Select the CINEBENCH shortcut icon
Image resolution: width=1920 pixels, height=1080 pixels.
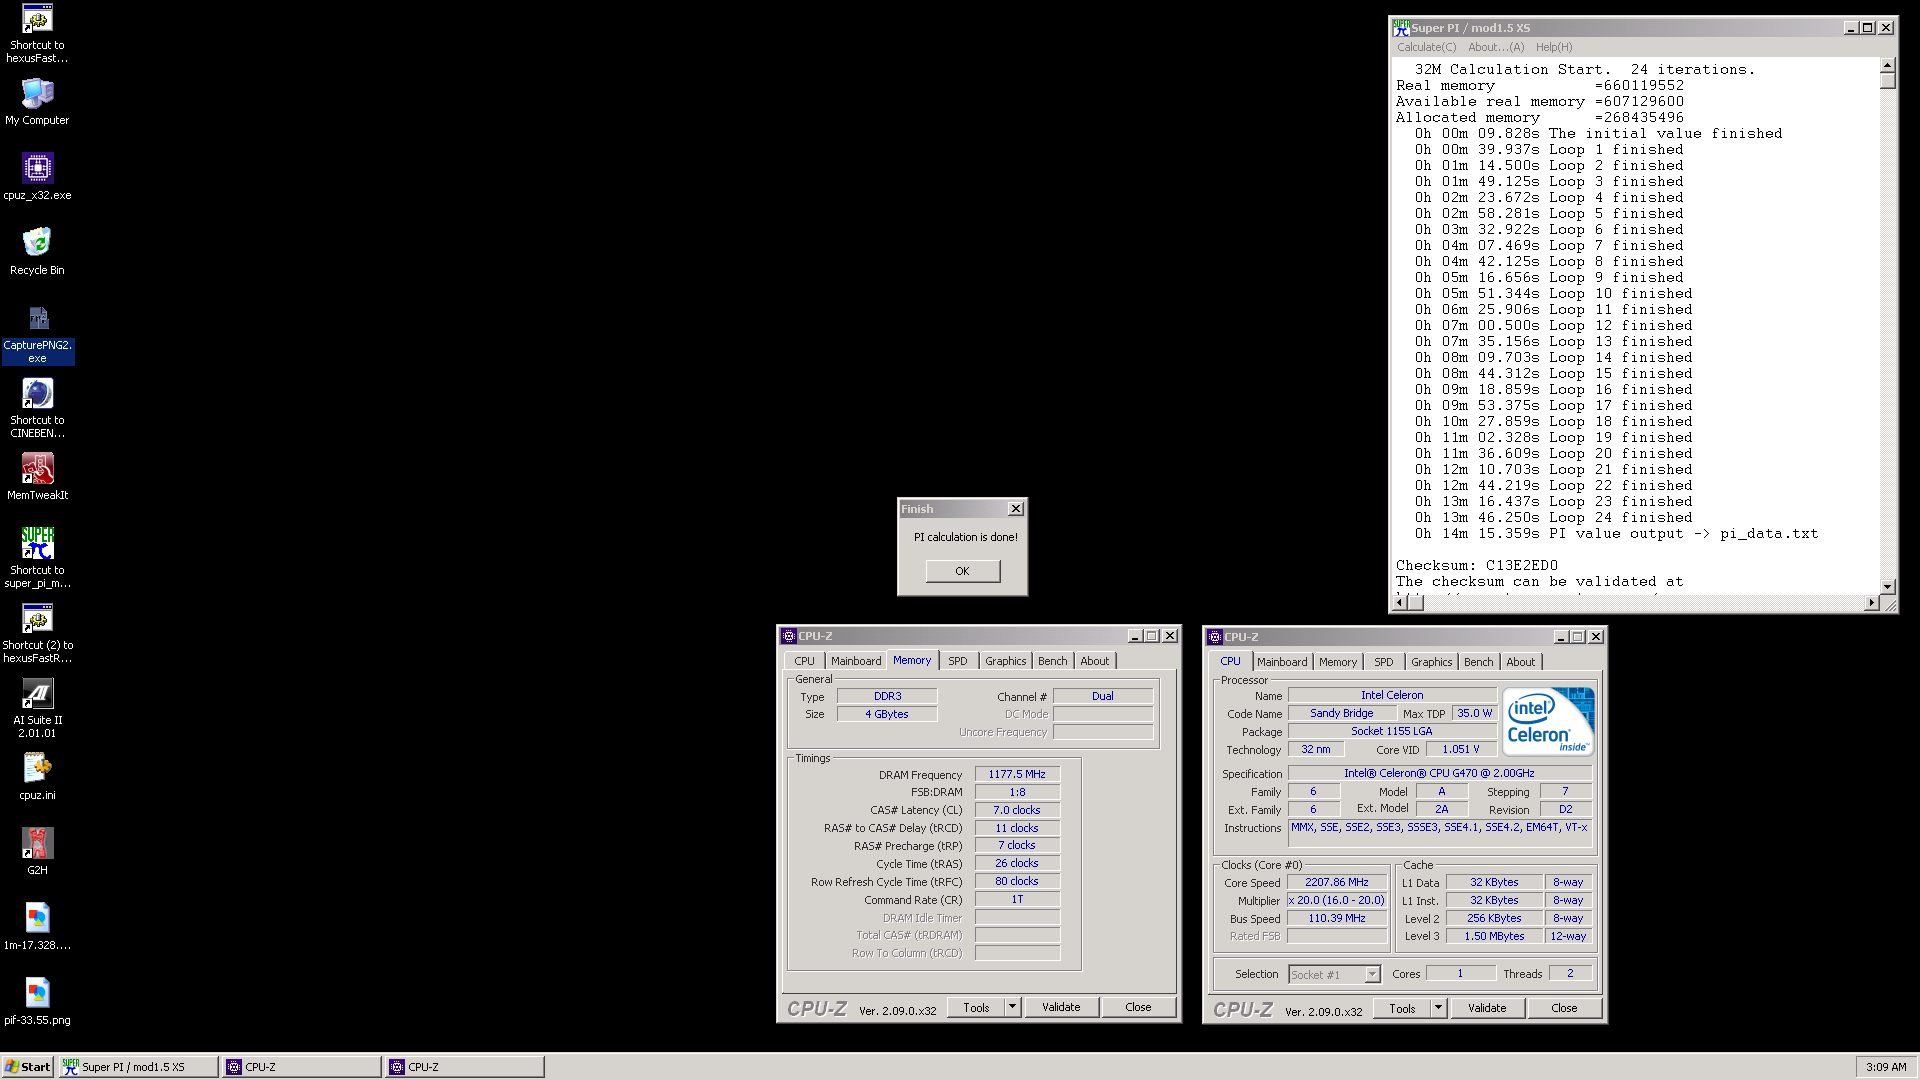[x=37, y=408]
